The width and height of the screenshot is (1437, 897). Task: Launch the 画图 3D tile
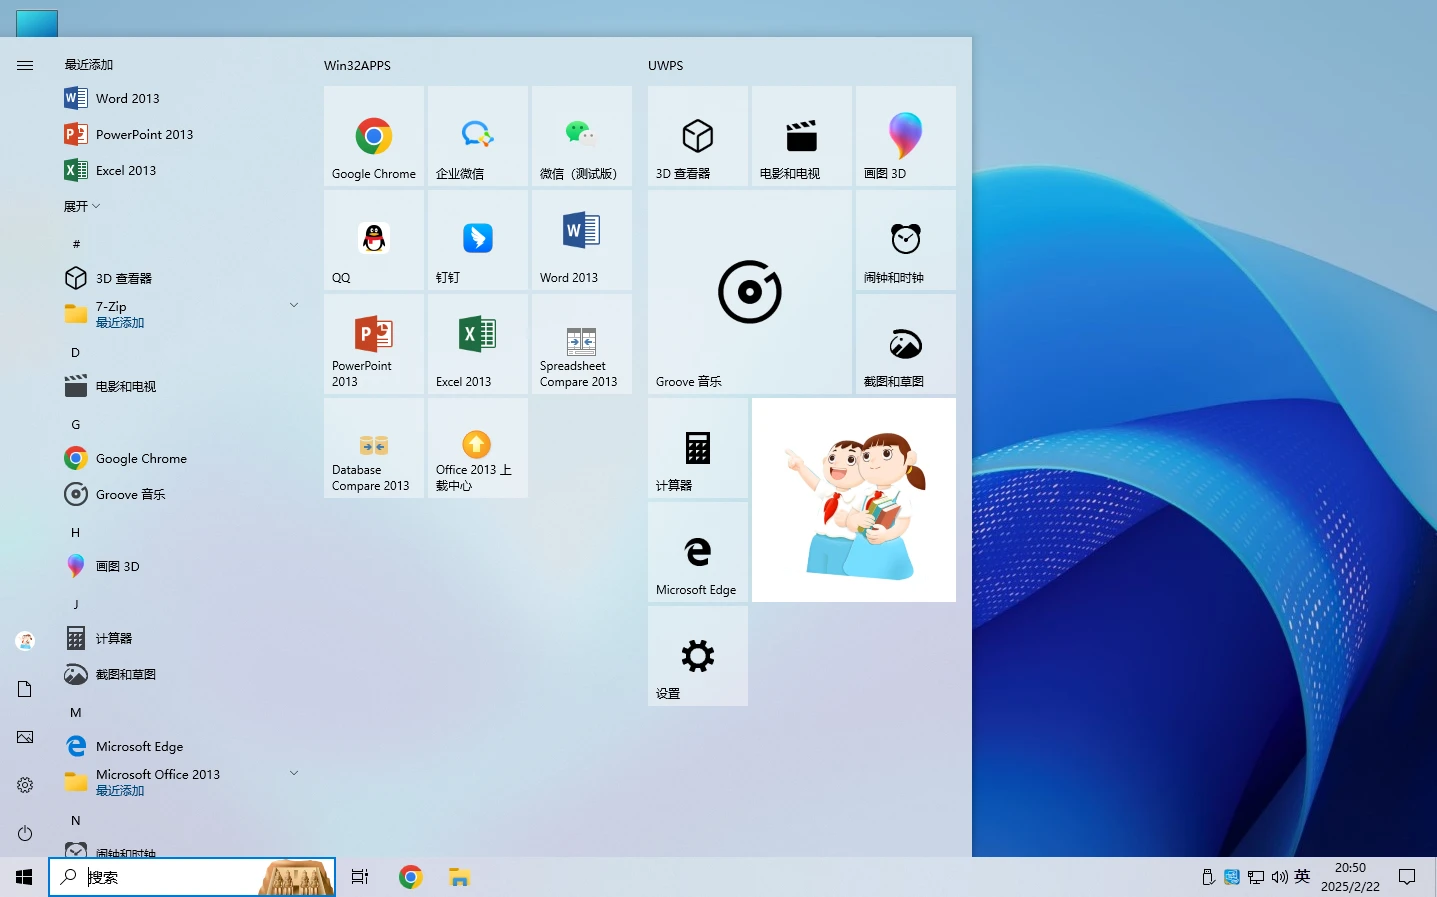905,136
